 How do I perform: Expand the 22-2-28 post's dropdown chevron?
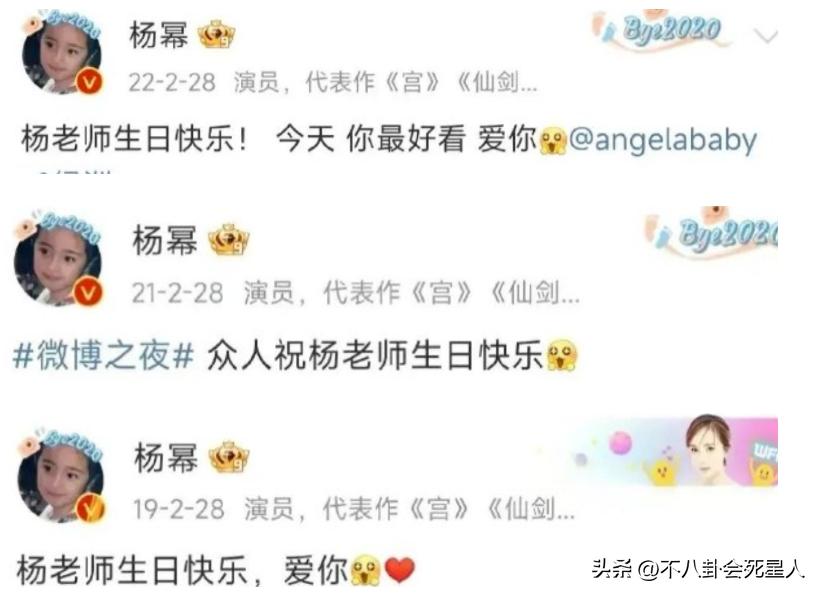pos(766,36)
